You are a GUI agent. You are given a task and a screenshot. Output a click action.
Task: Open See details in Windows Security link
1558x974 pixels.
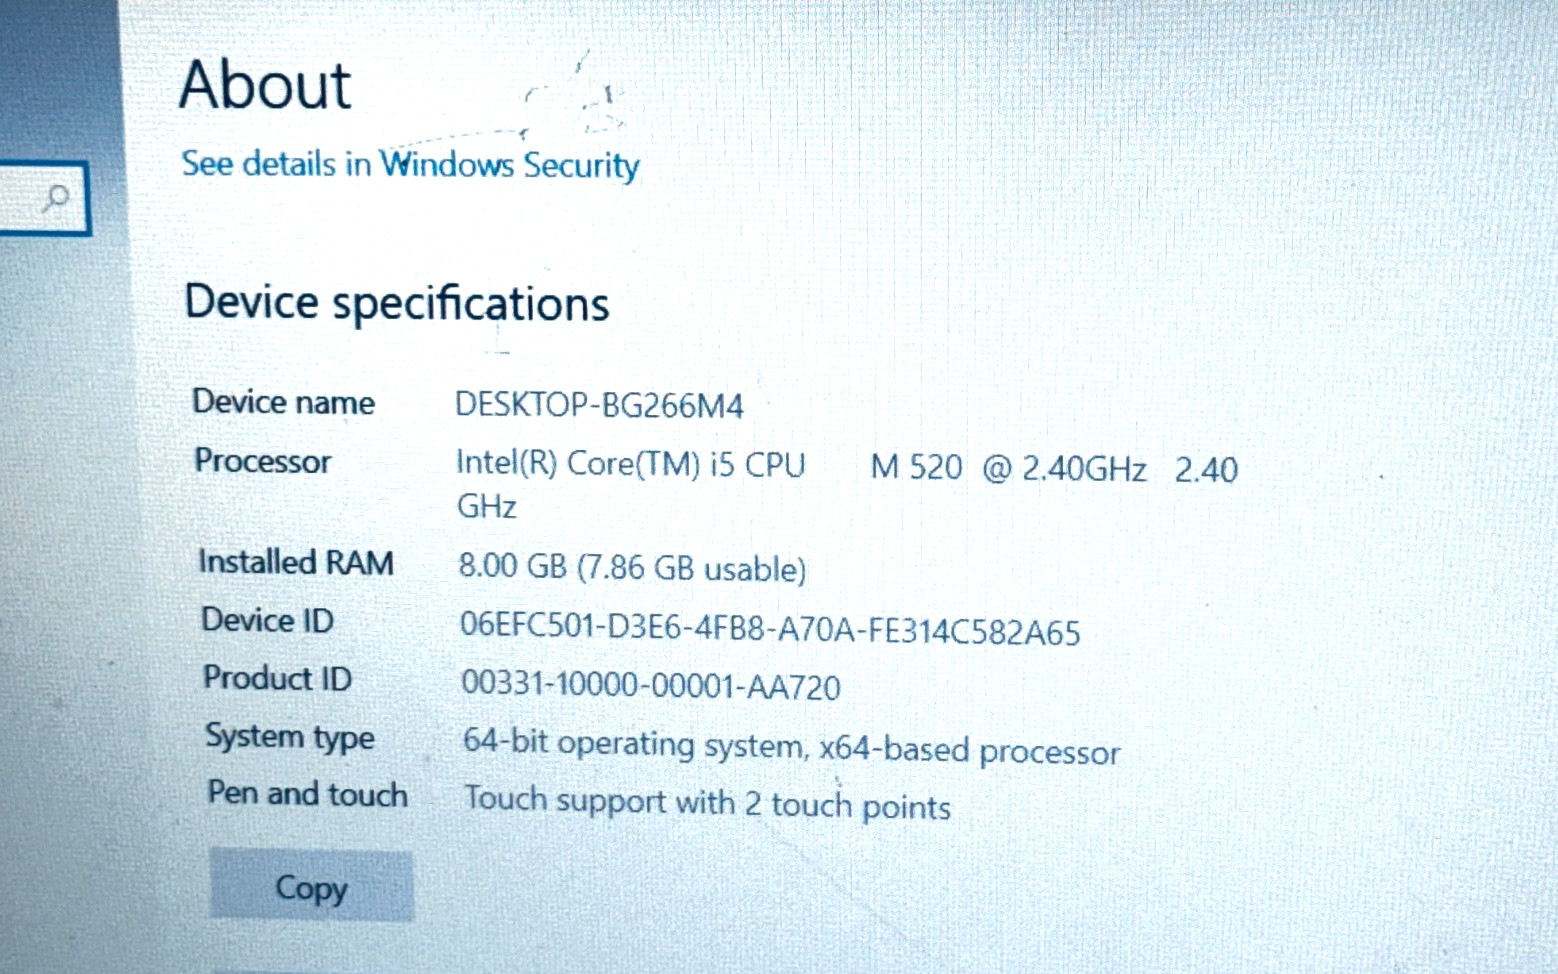pos(410,164)
